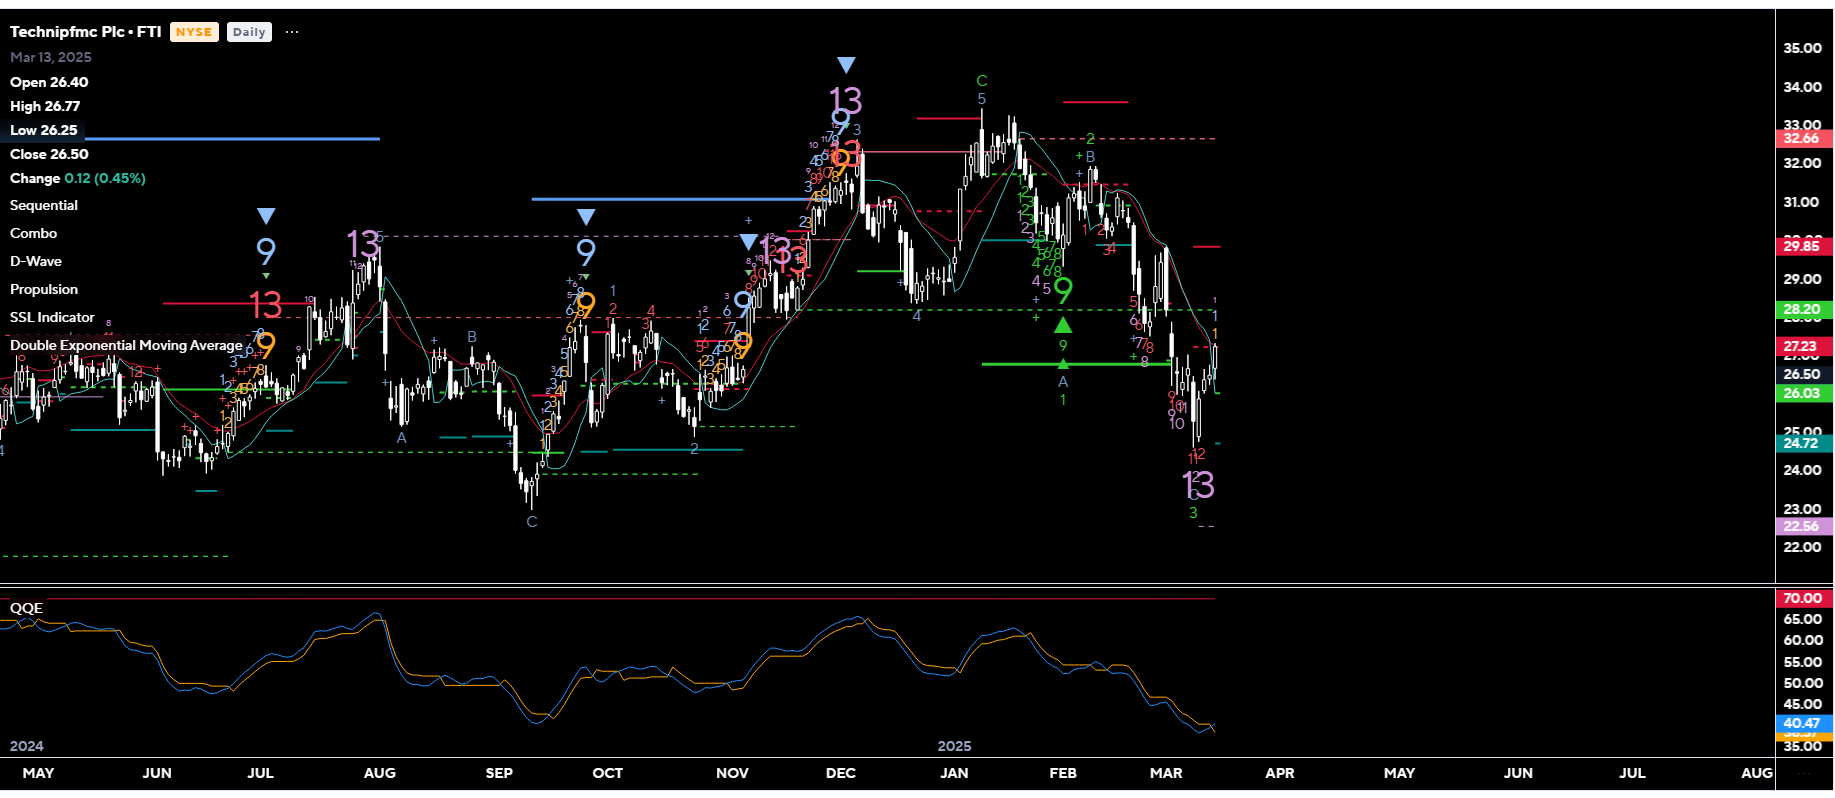1835x798 pixels.
Task: Expand the SSL Indicator legend entry
Action: tap(52, 317)
